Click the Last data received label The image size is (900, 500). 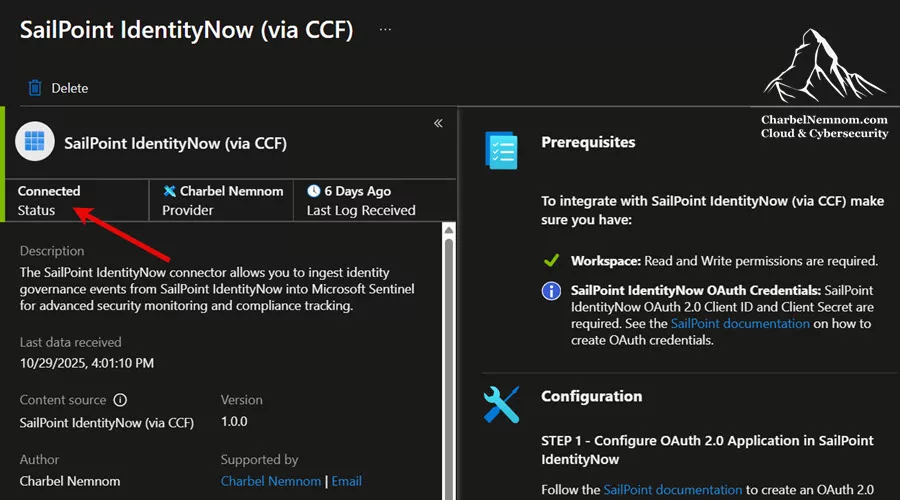point(71,342)
